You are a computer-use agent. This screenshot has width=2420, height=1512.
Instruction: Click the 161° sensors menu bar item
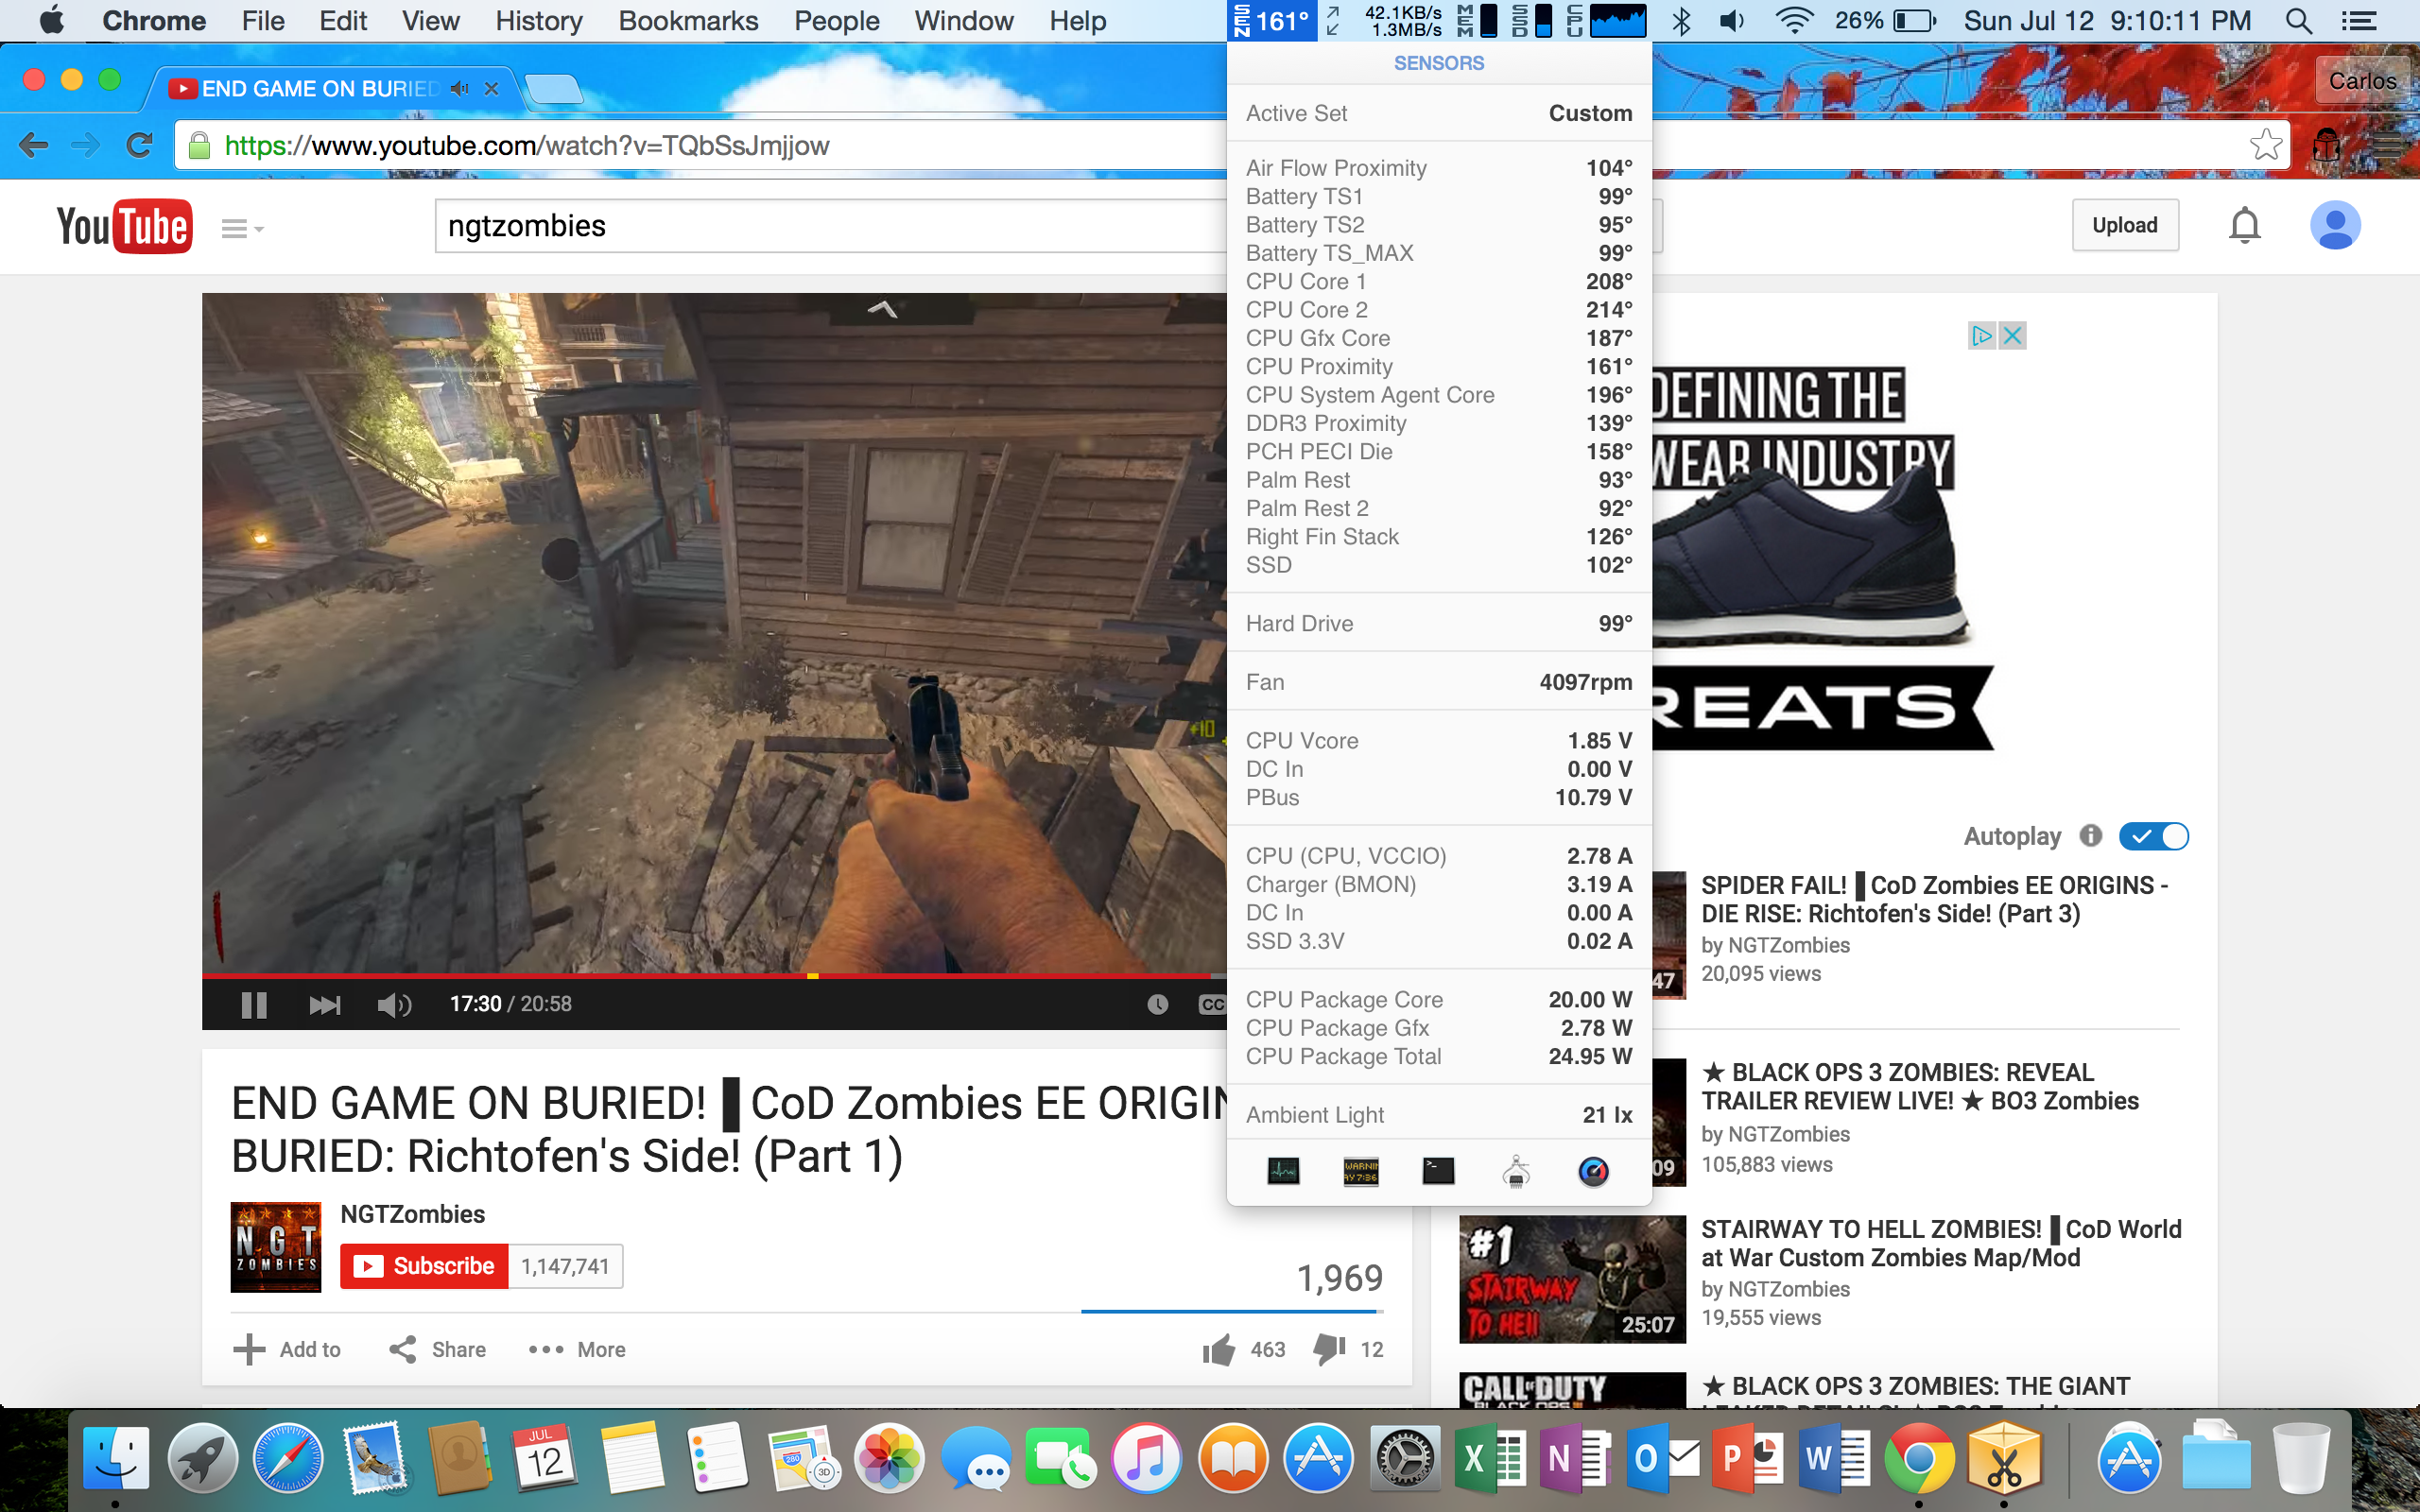click(x=1273, y=21)
